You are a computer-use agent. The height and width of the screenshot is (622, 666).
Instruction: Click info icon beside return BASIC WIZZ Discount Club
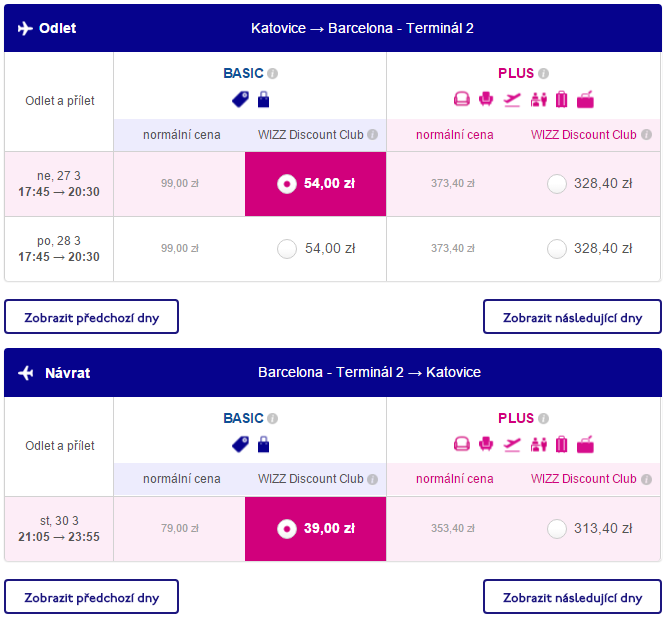tap(373, 479)
